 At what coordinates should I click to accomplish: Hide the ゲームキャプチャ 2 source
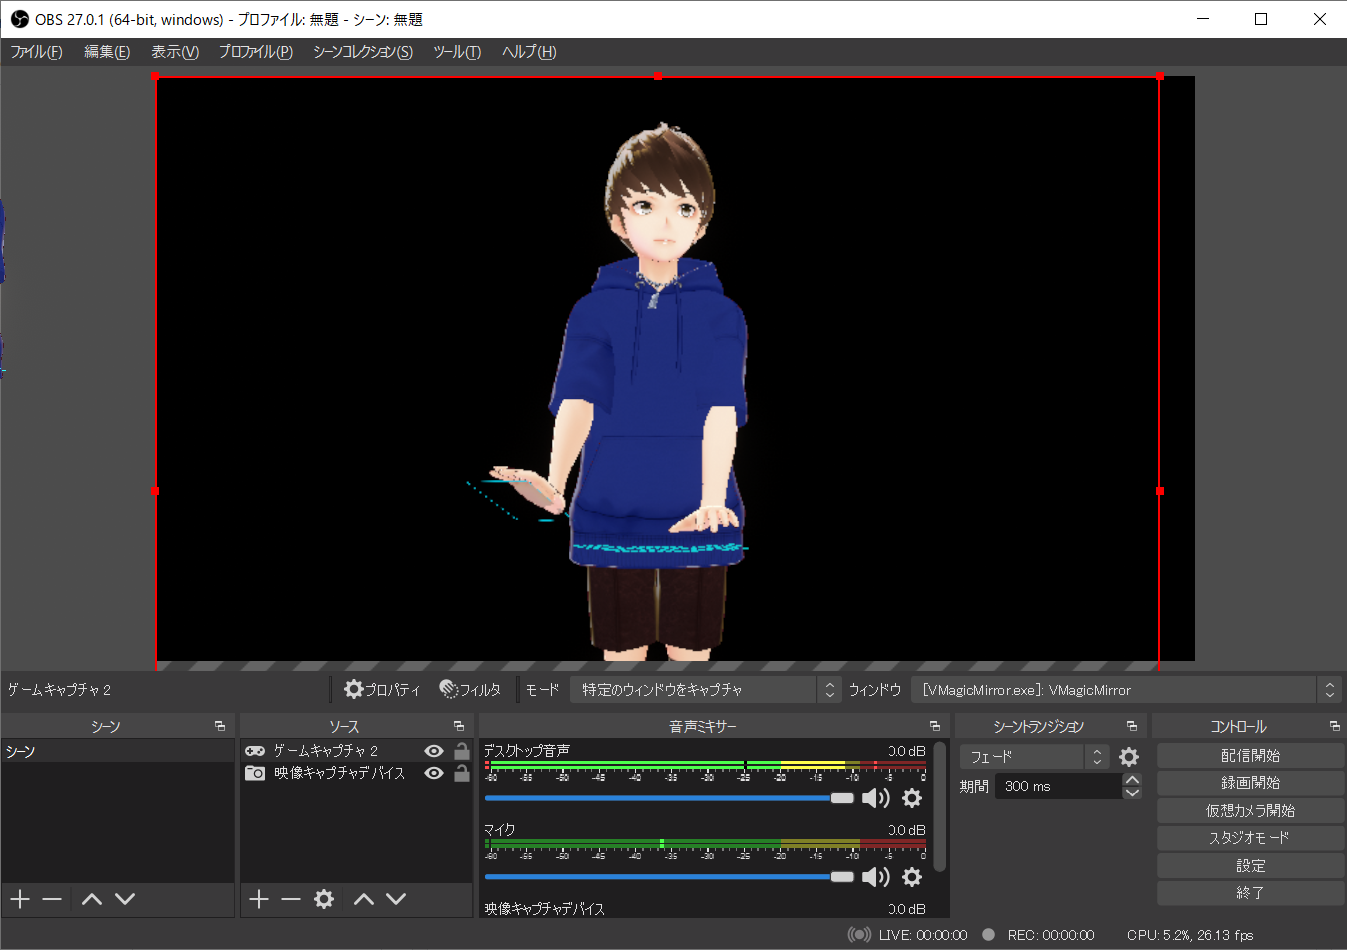click(x=434, y=751)
